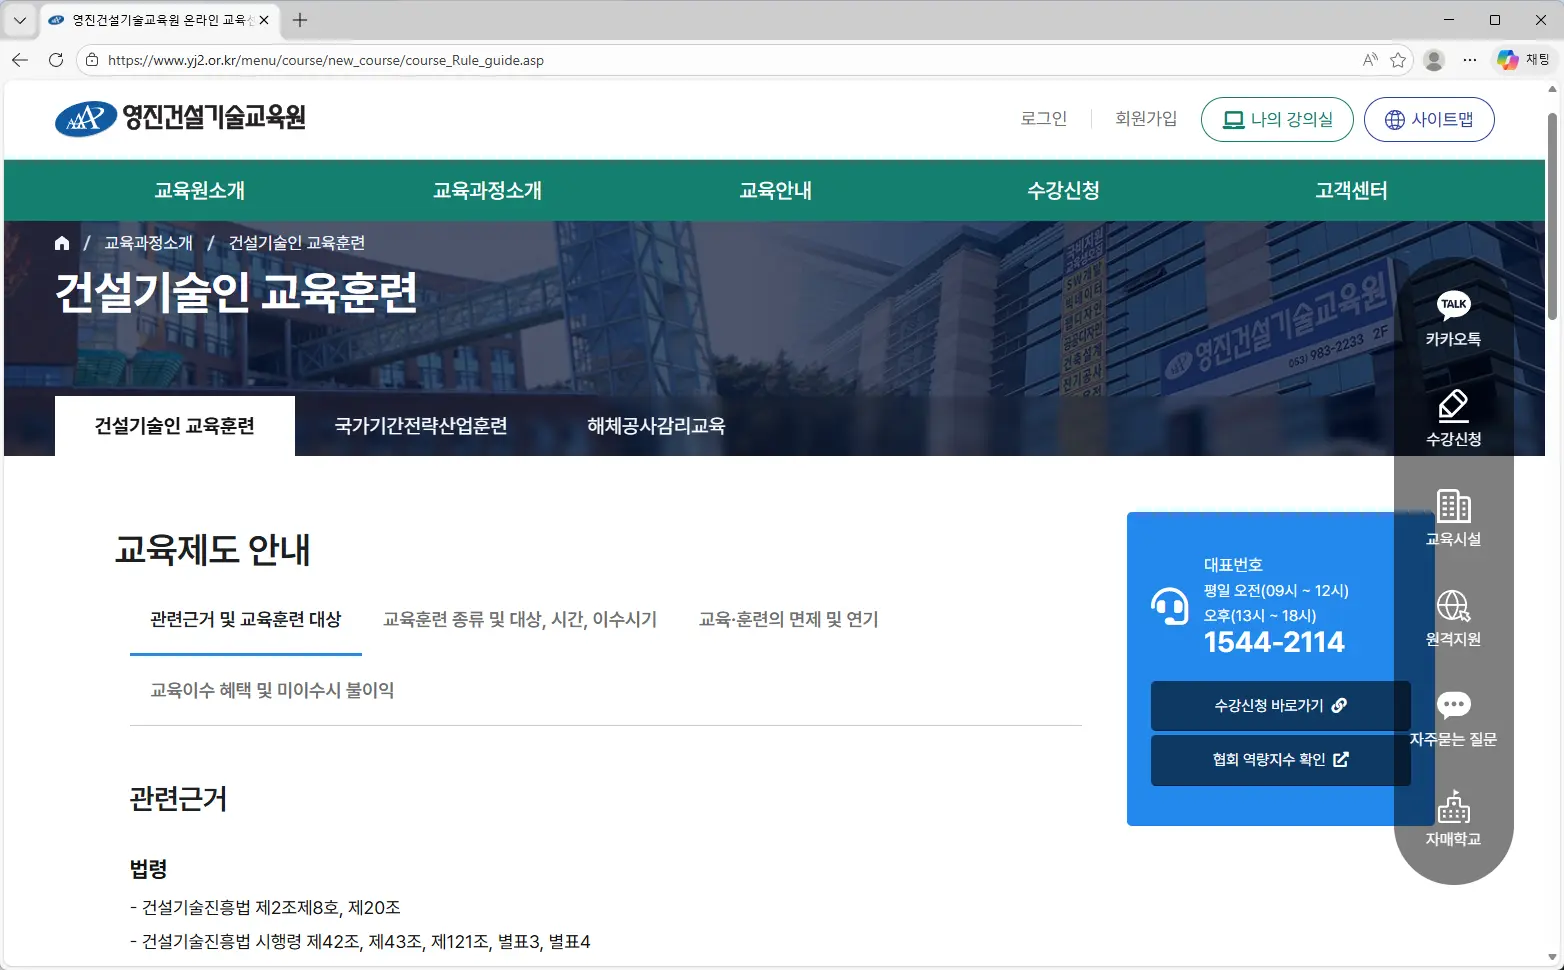Screen dimensions: 1564x970
Task: Enter 나의 강의실 via header button
Action: point(1277,119)
